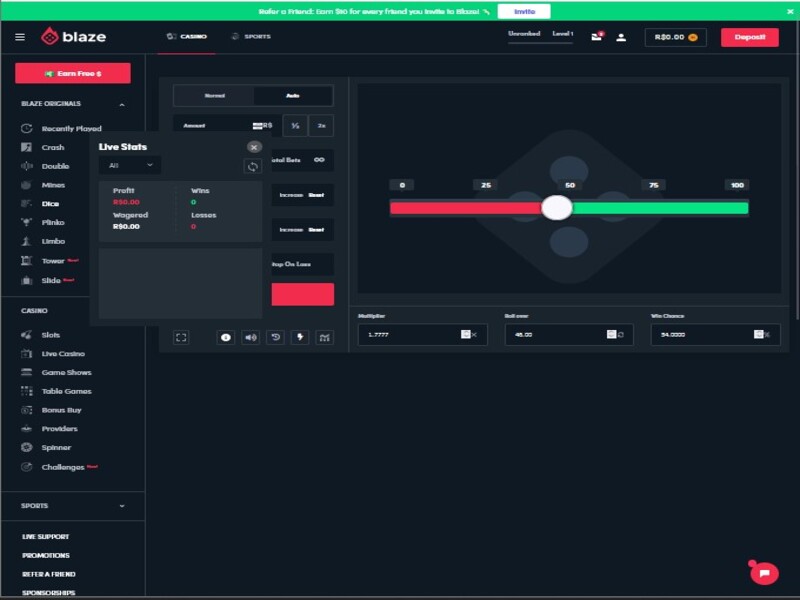
Task: Open the All dropdown in Live Stats
Action: pos(130,165)
